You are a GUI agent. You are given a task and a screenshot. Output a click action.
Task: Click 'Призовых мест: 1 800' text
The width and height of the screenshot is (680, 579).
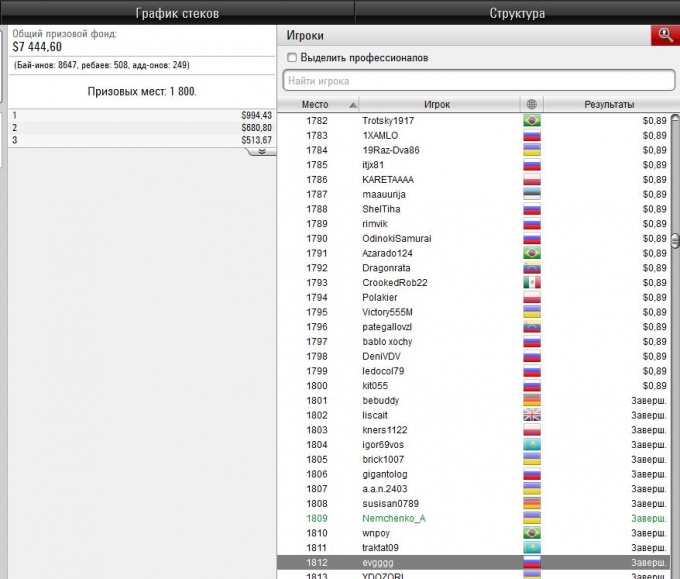tap(142, 92)
